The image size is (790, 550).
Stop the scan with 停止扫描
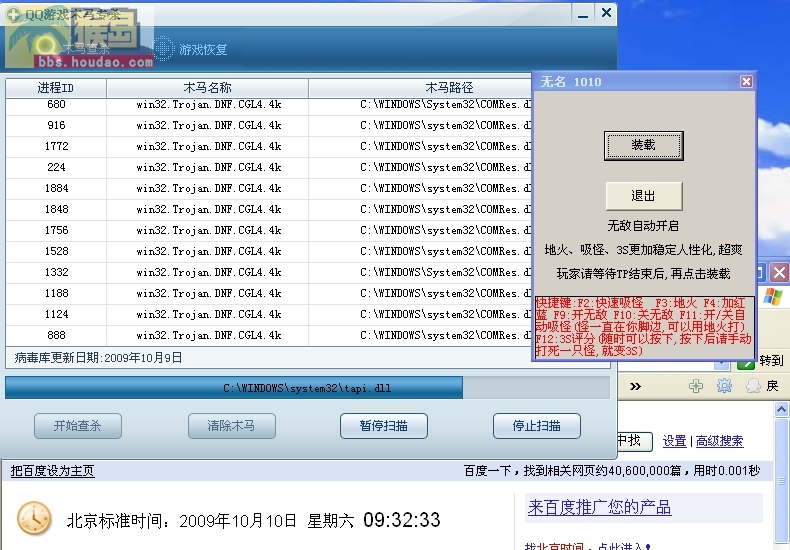[537, 426]
